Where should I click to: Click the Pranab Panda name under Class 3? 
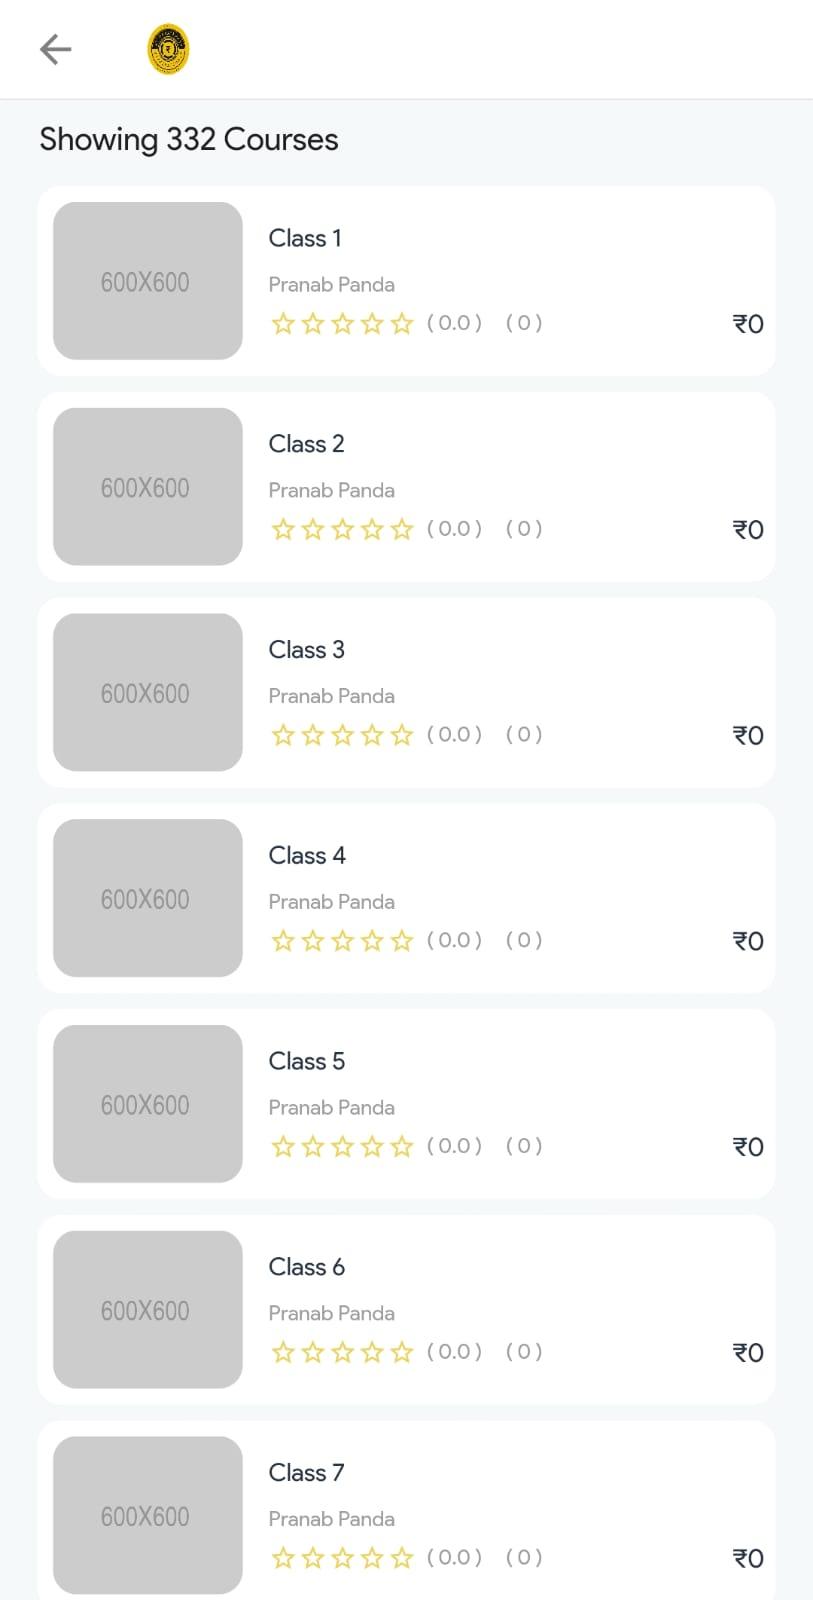point(331,696)
